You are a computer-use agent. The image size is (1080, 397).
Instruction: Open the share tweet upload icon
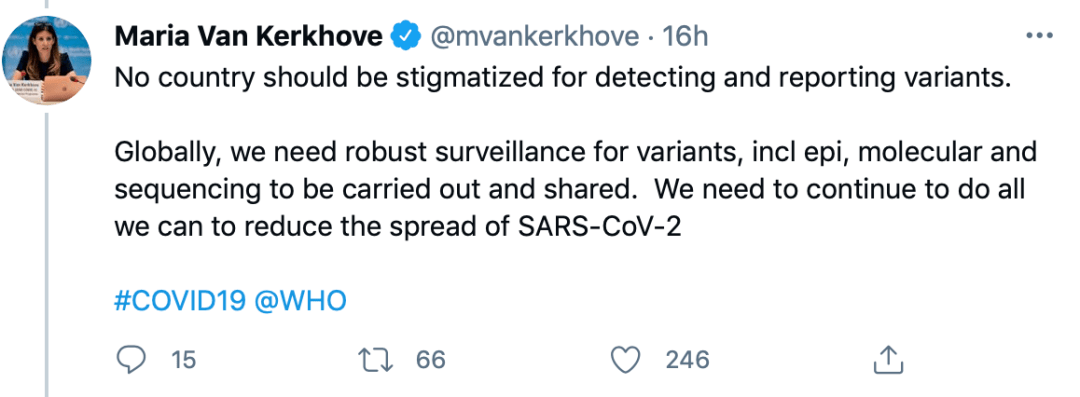[x=888, y=359]
